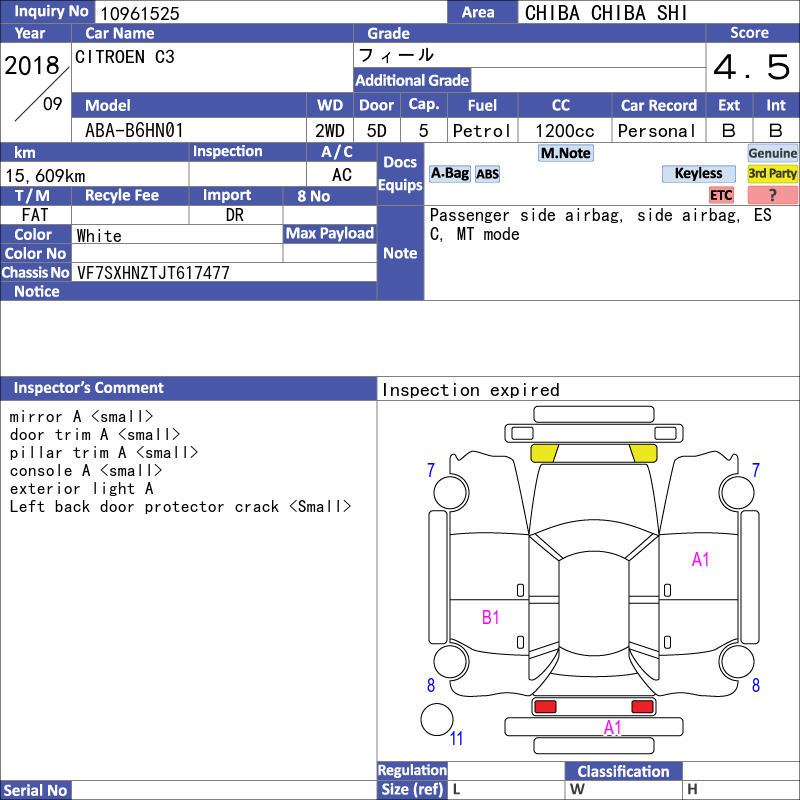Click the magenta B1 damage mark on left door
This screenshot has height=800, width=800.
point(490,617)
